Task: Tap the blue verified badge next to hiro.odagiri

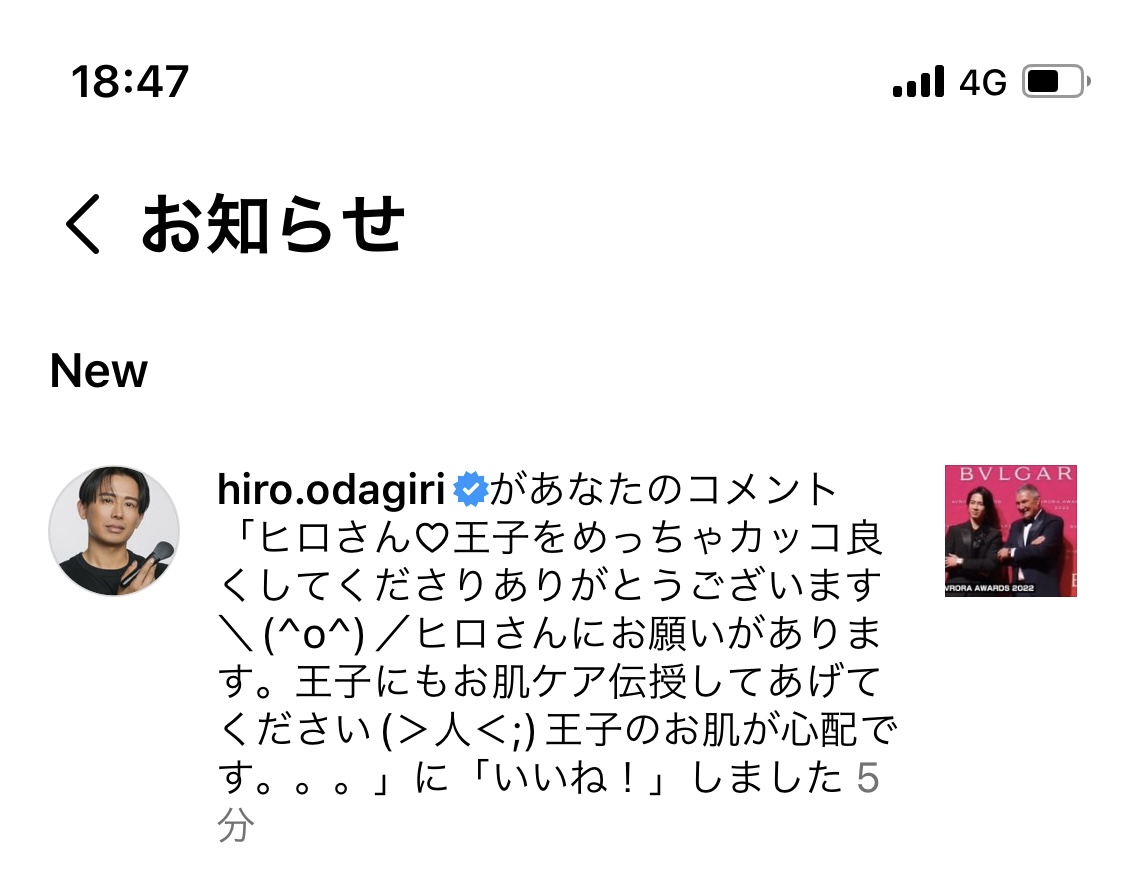Action: pos(470,489)
